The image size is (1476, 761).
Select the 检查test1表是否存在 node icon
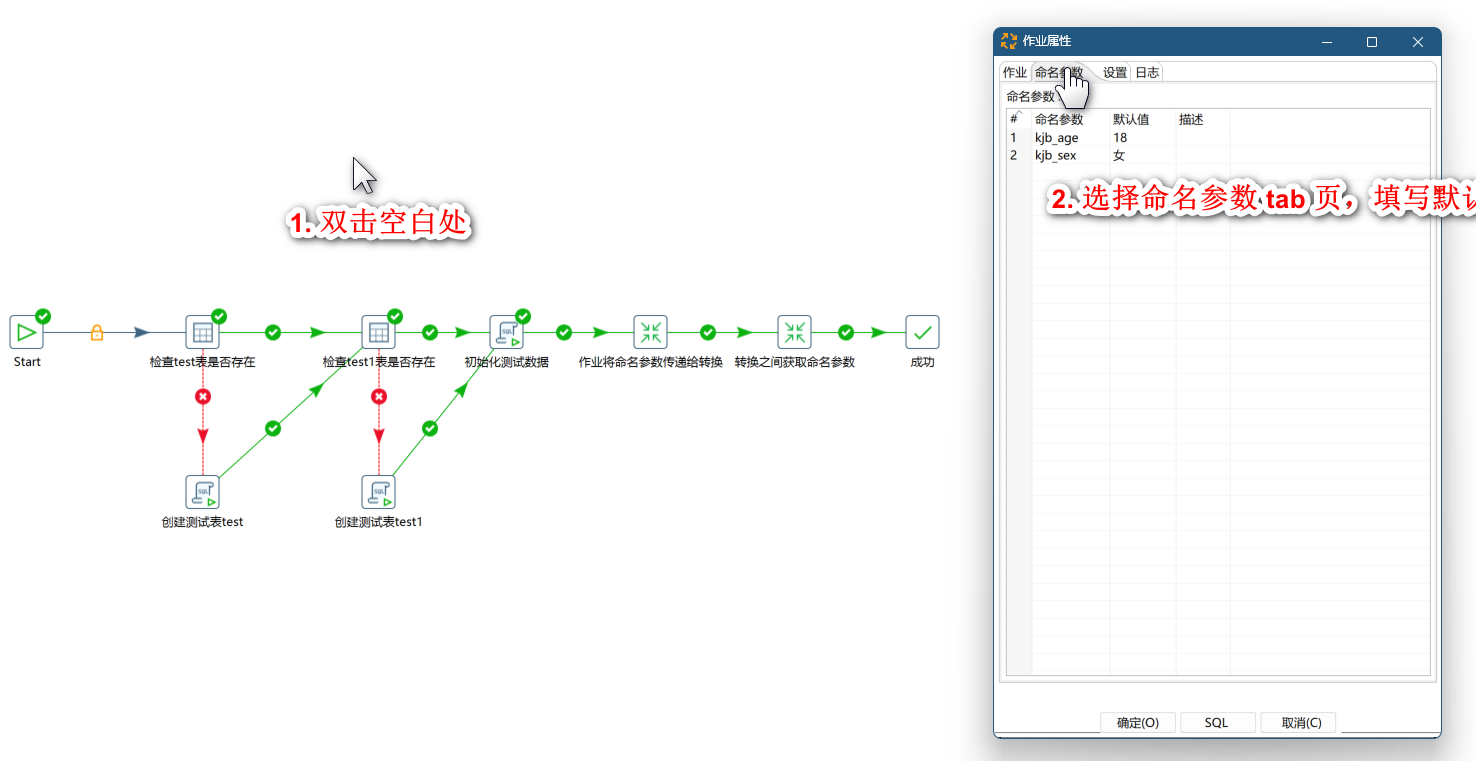(378, 332)
